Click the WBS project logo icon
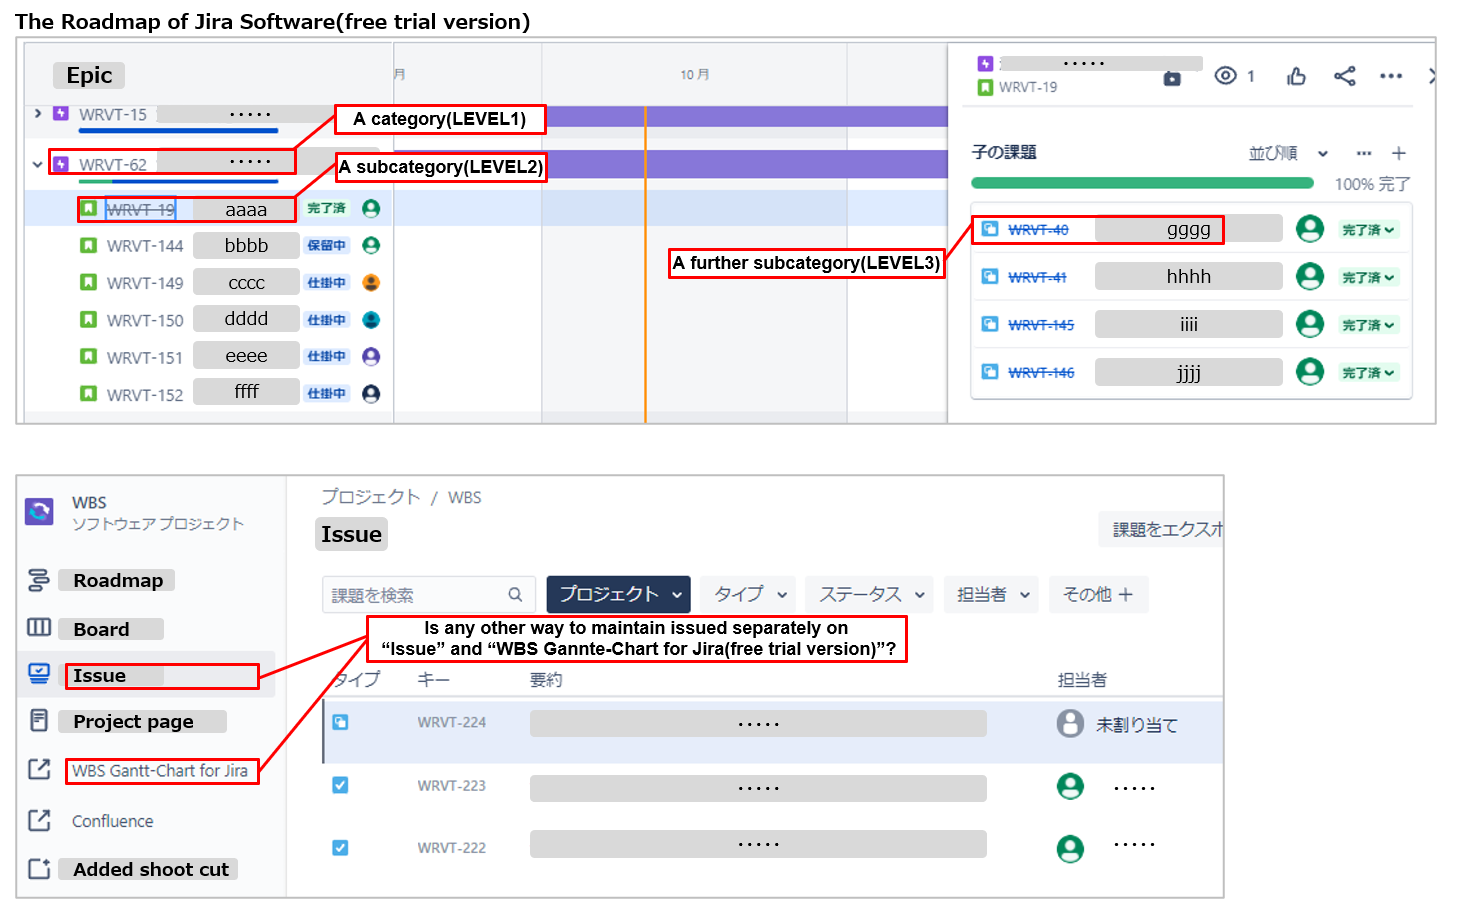 39,512
